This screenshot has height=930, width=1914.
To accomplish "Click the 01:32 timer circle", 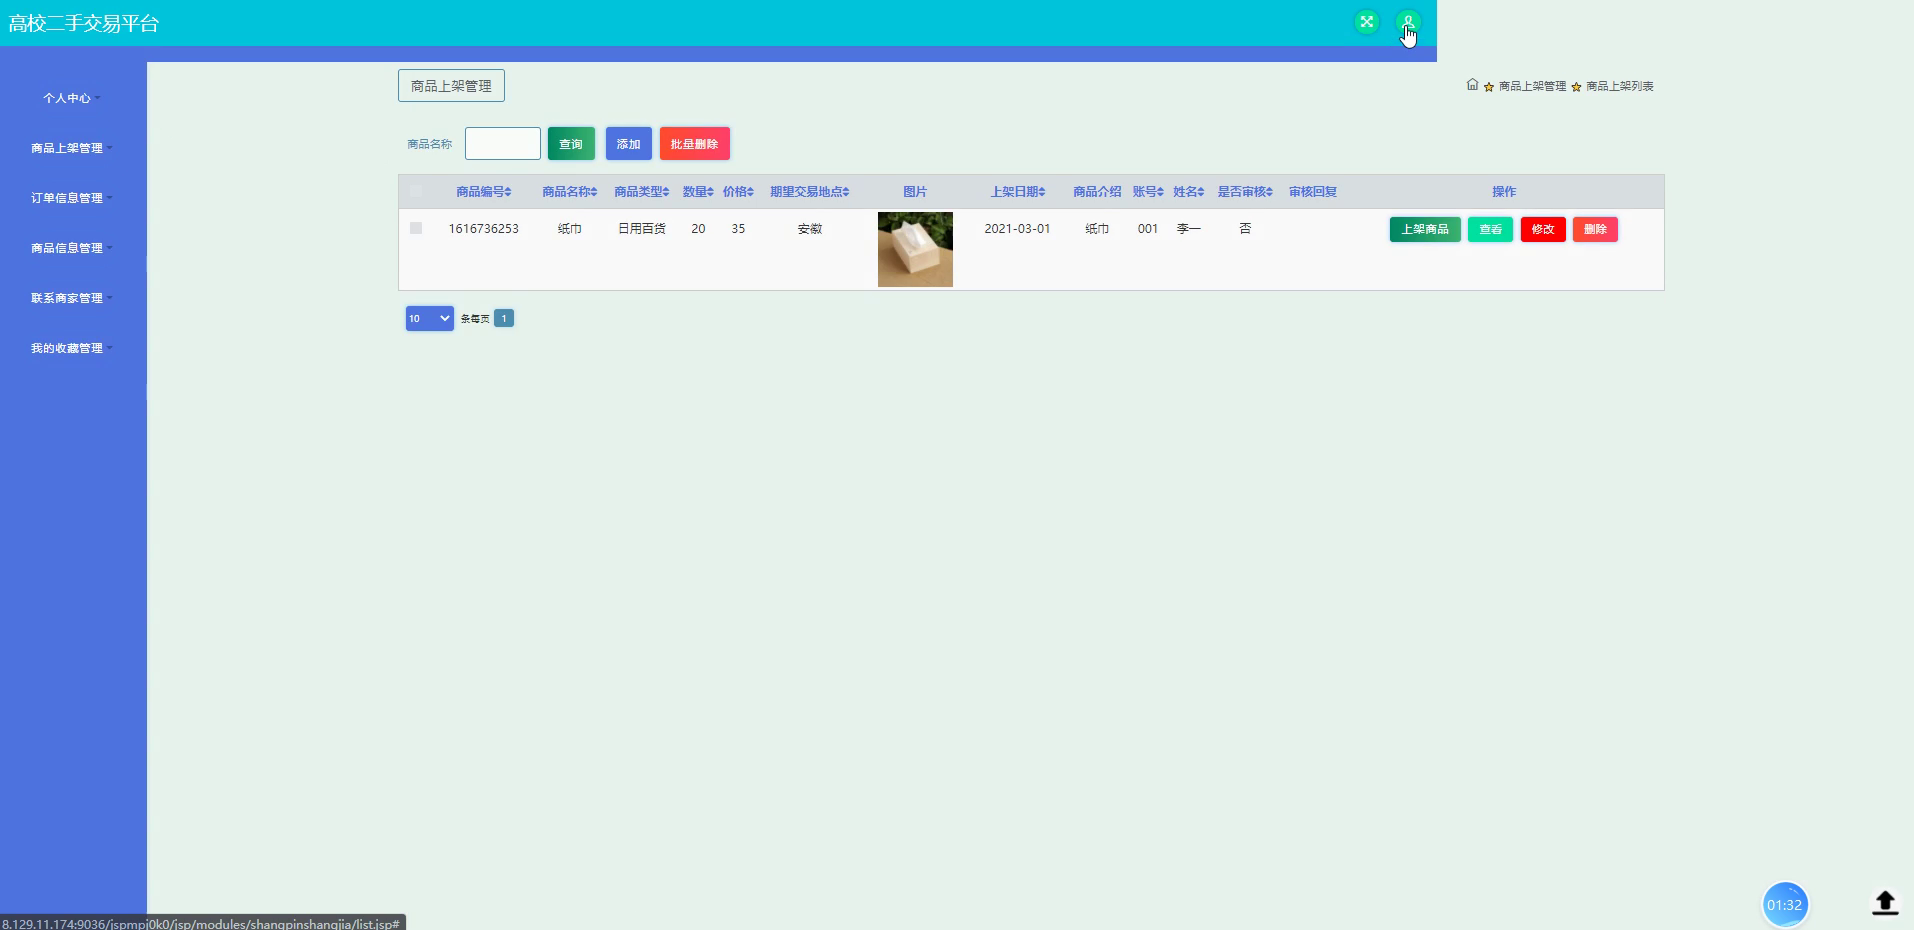I will pos(1784,905).
